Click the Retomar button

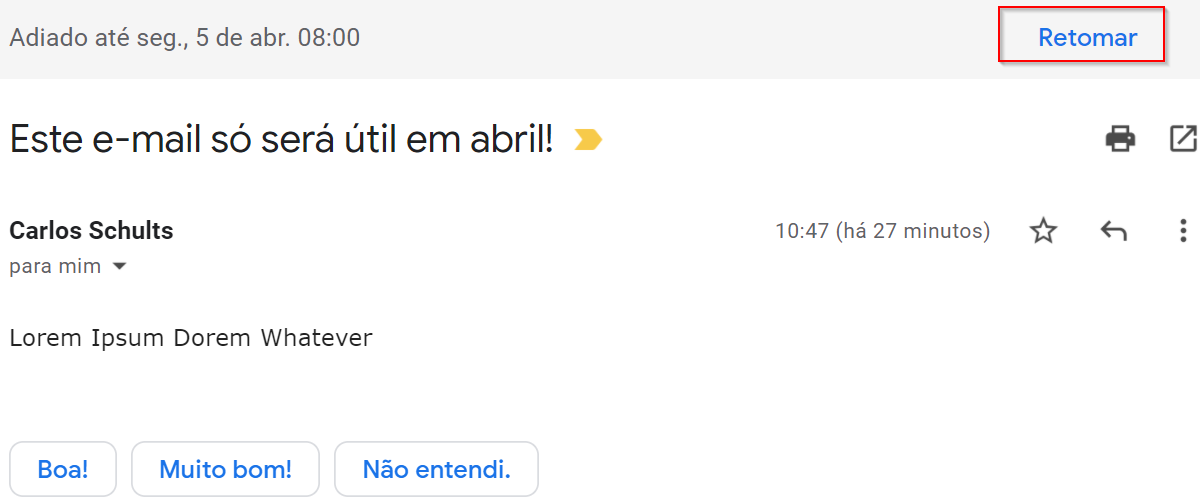pos(1087,38)
